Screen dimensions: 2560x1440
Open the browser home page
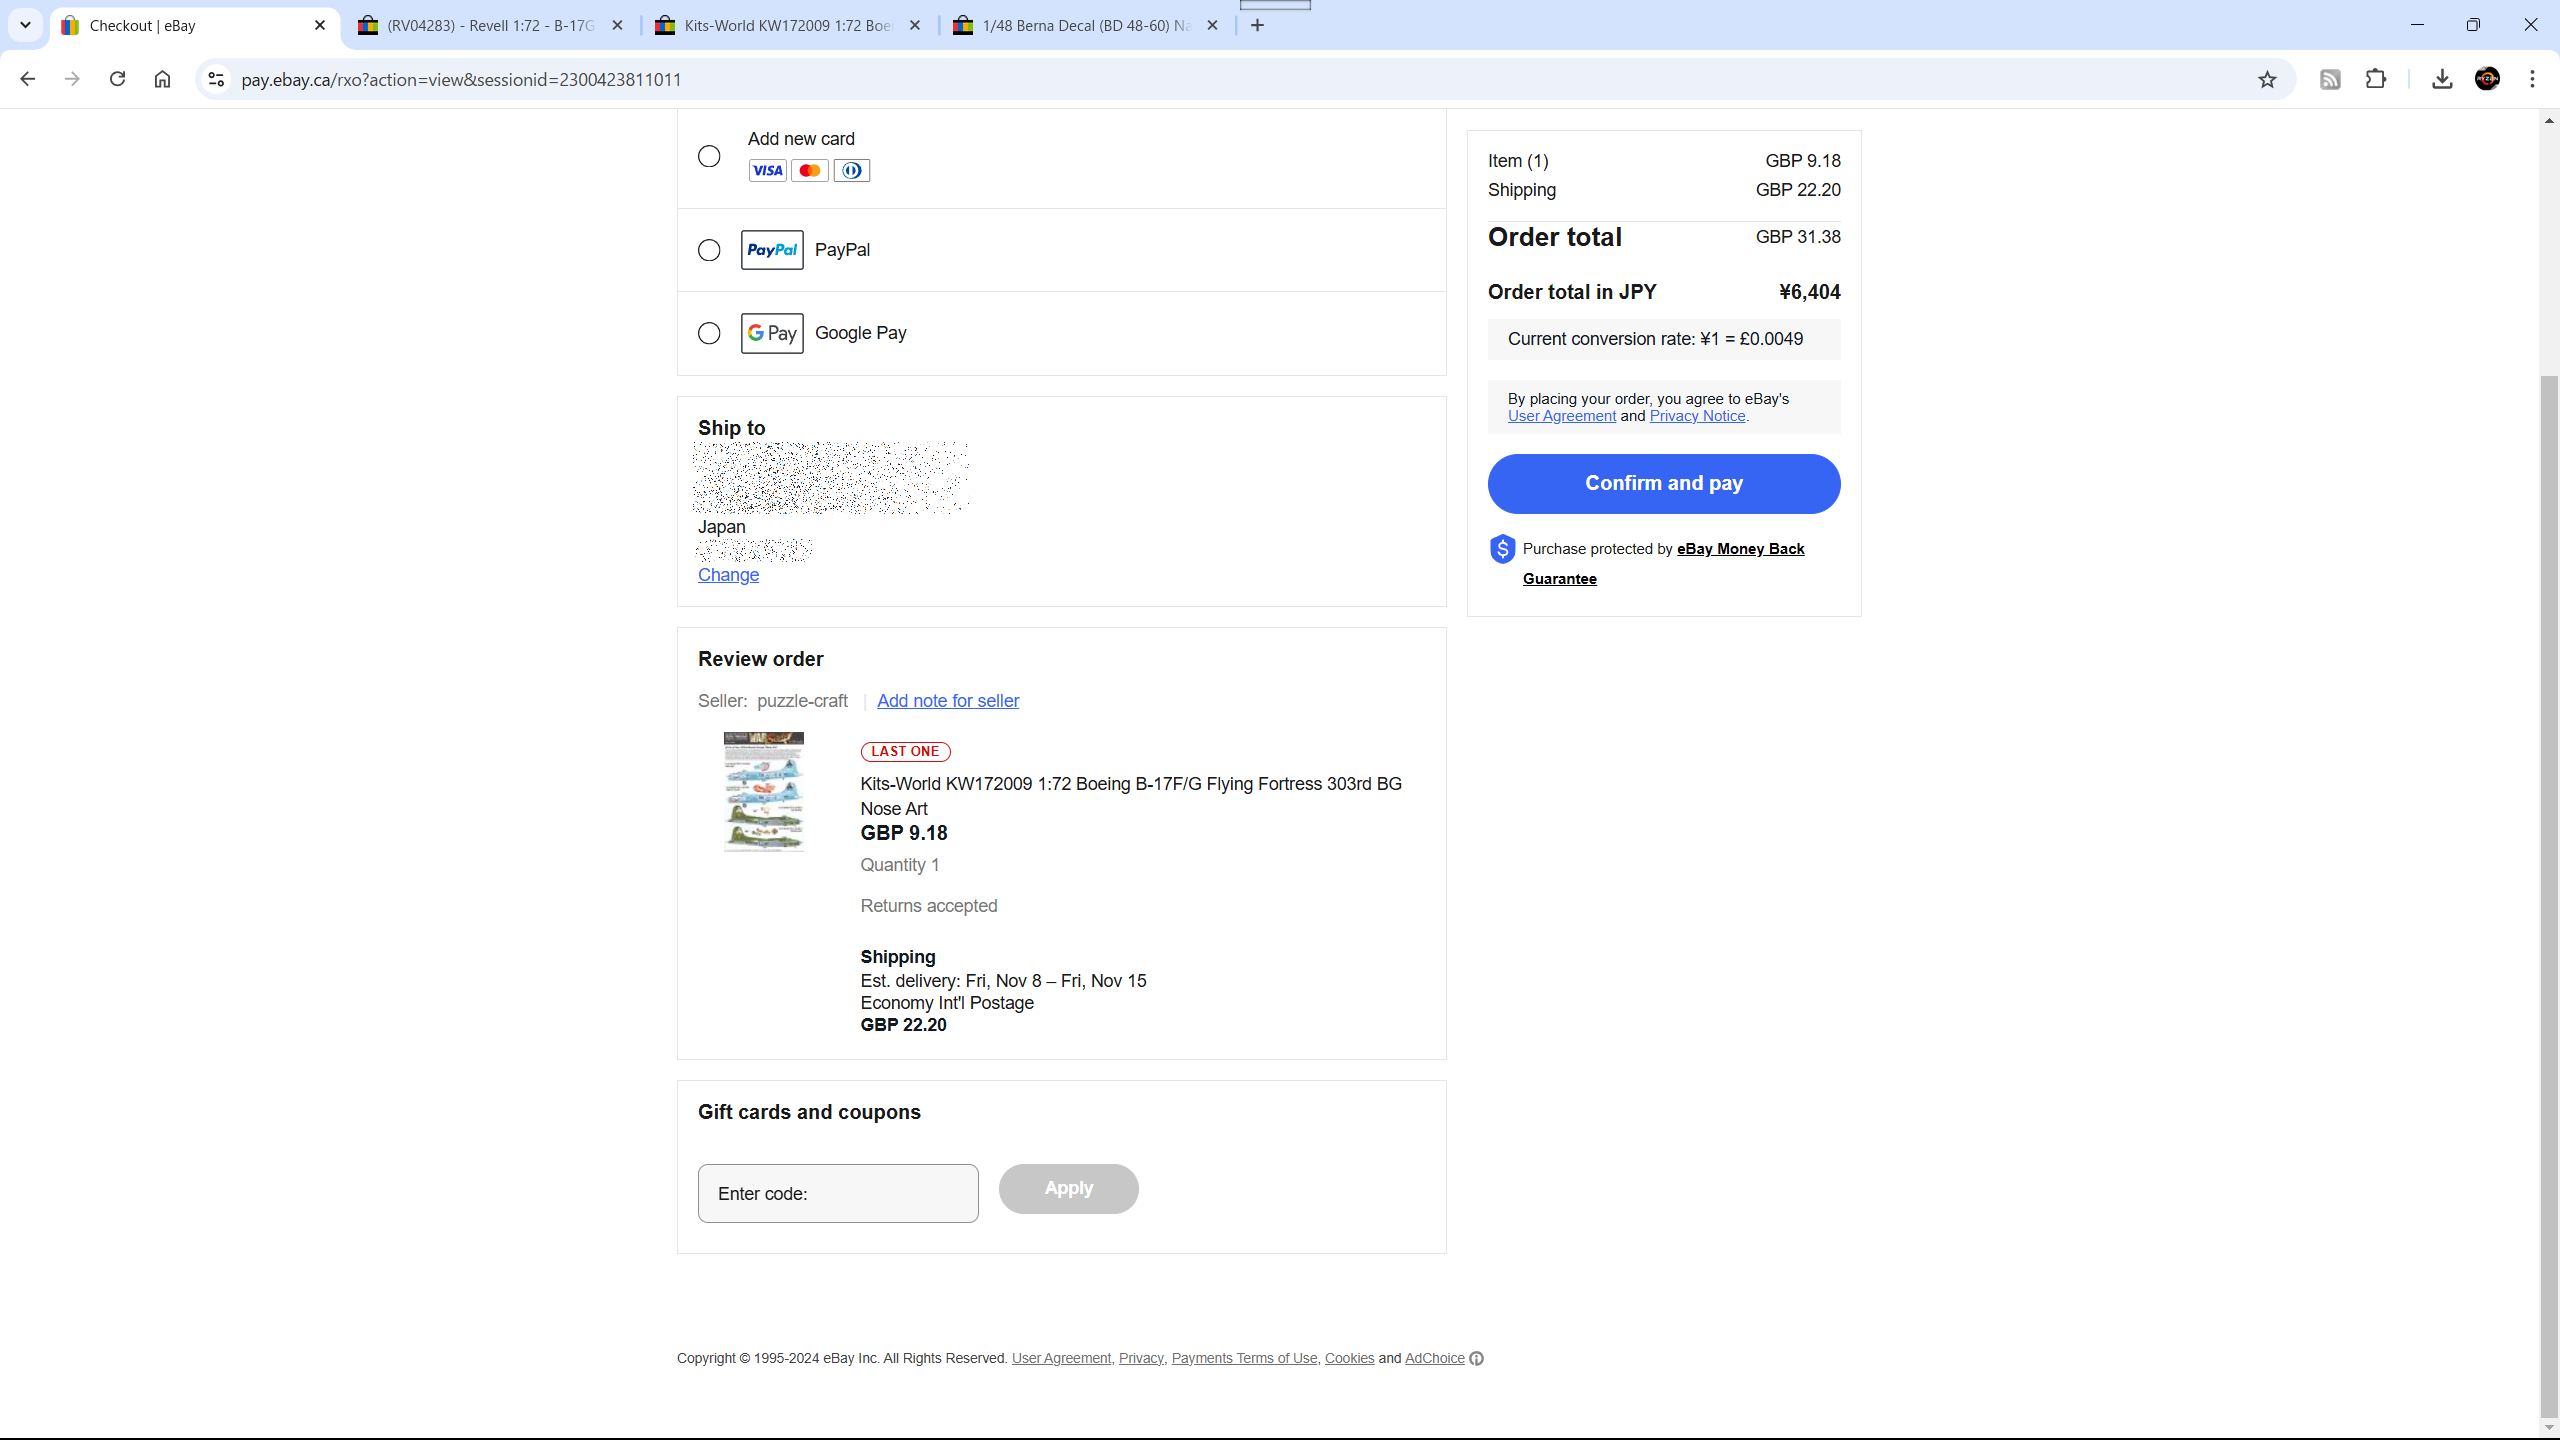click(162, 79)
